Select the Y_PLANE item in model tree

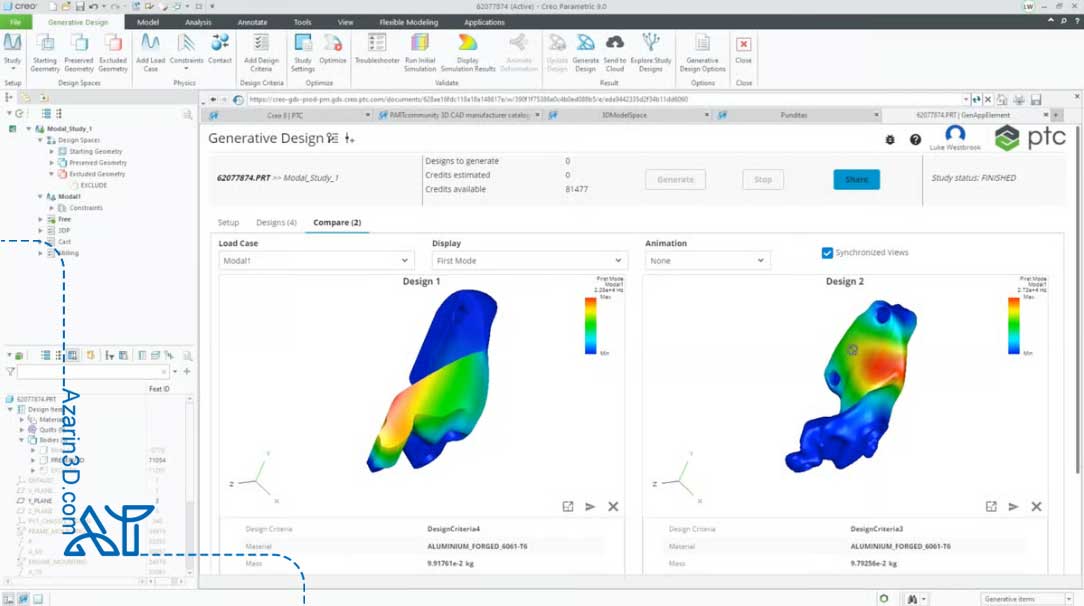[x=41, y=501]
